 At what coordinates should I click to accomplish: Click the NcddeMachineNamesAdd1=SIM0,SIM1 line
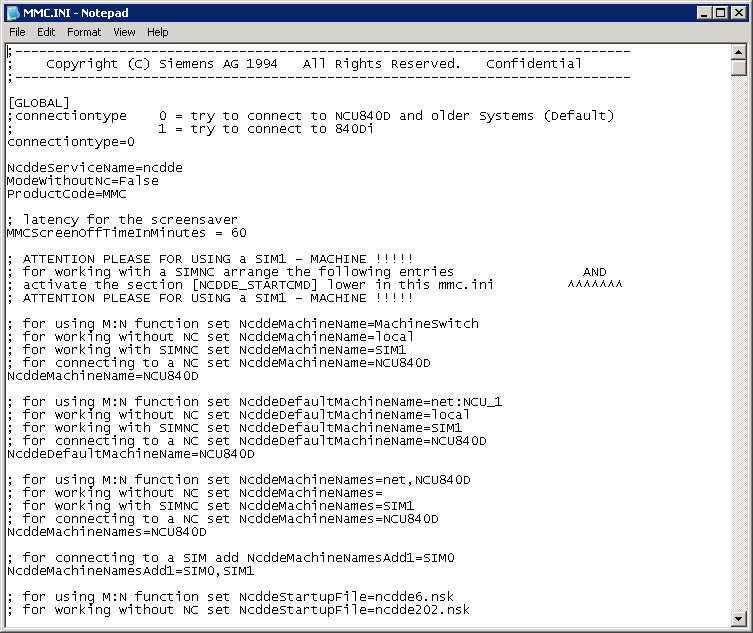(131, 571)
